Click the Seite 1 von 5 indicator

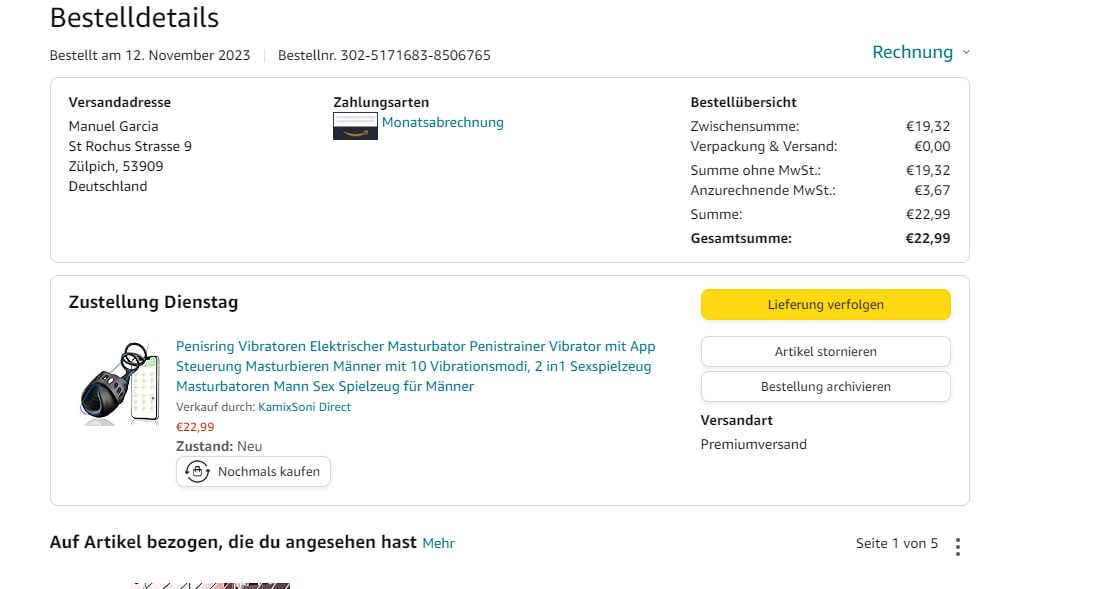[897, 544]
